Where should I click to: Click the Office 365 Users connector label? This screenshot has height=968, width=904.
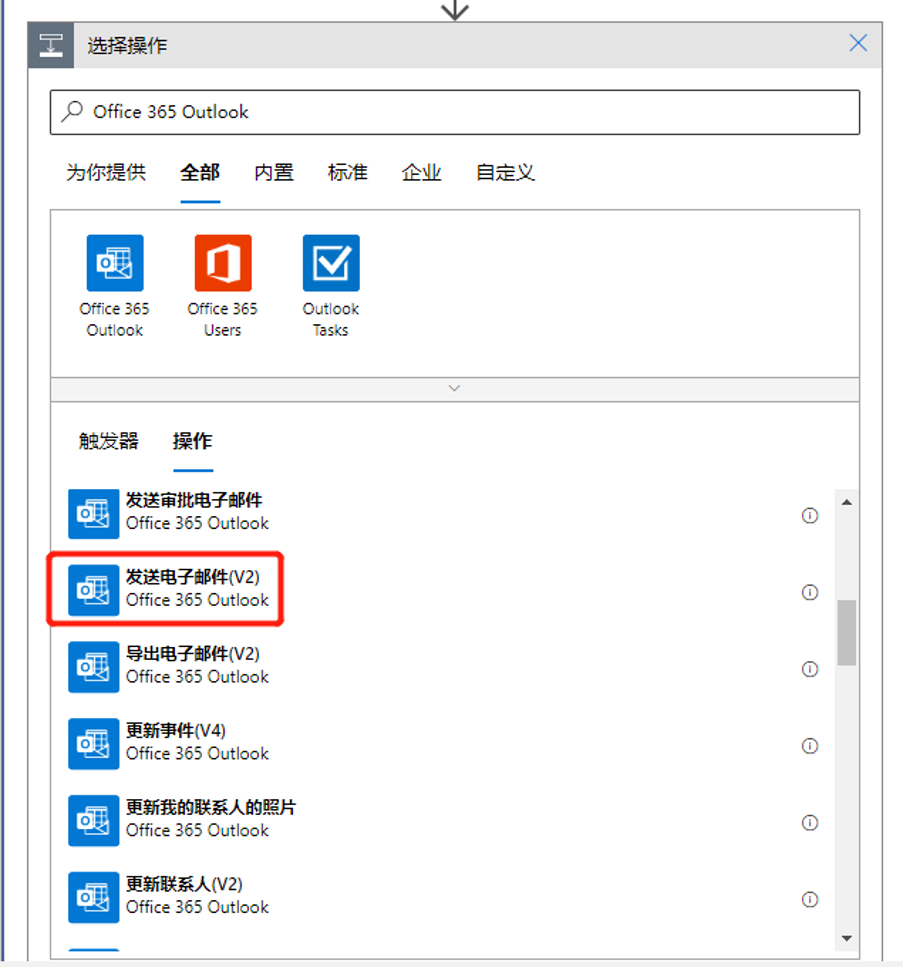click(223, 319)
